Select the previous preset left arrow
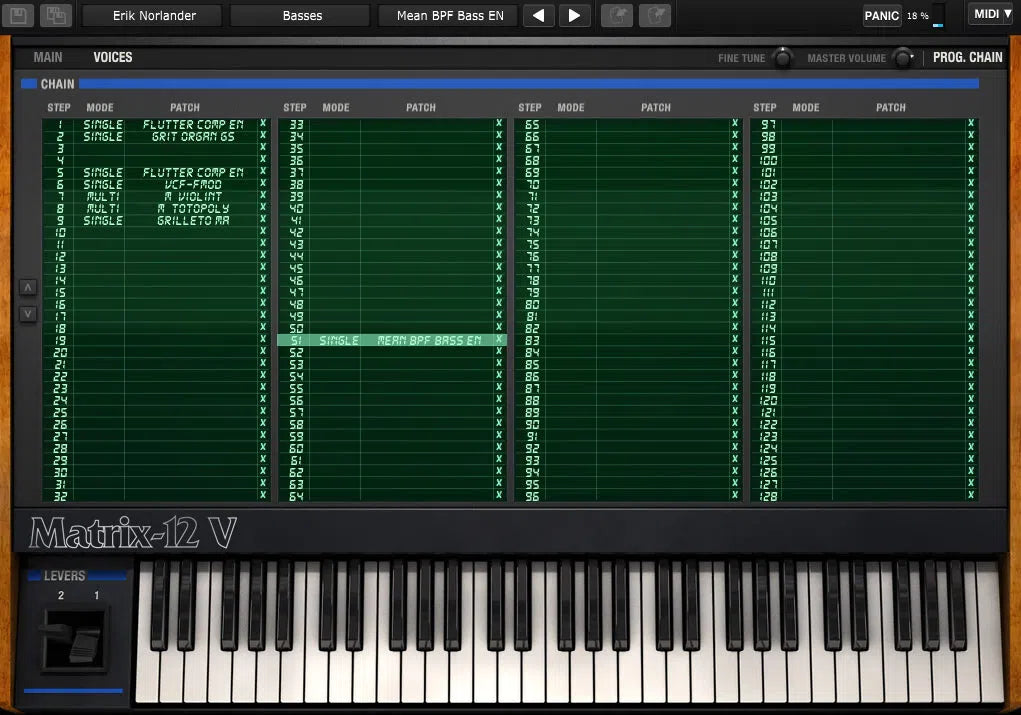The width and height of the screenshot is (1021, 715). click(536, 15)
